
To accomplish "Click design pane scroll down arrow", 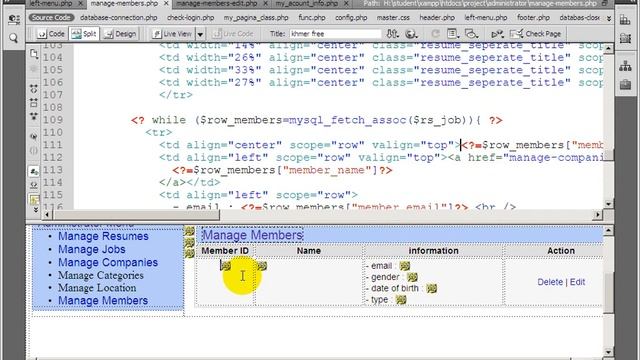I will 609,352.
